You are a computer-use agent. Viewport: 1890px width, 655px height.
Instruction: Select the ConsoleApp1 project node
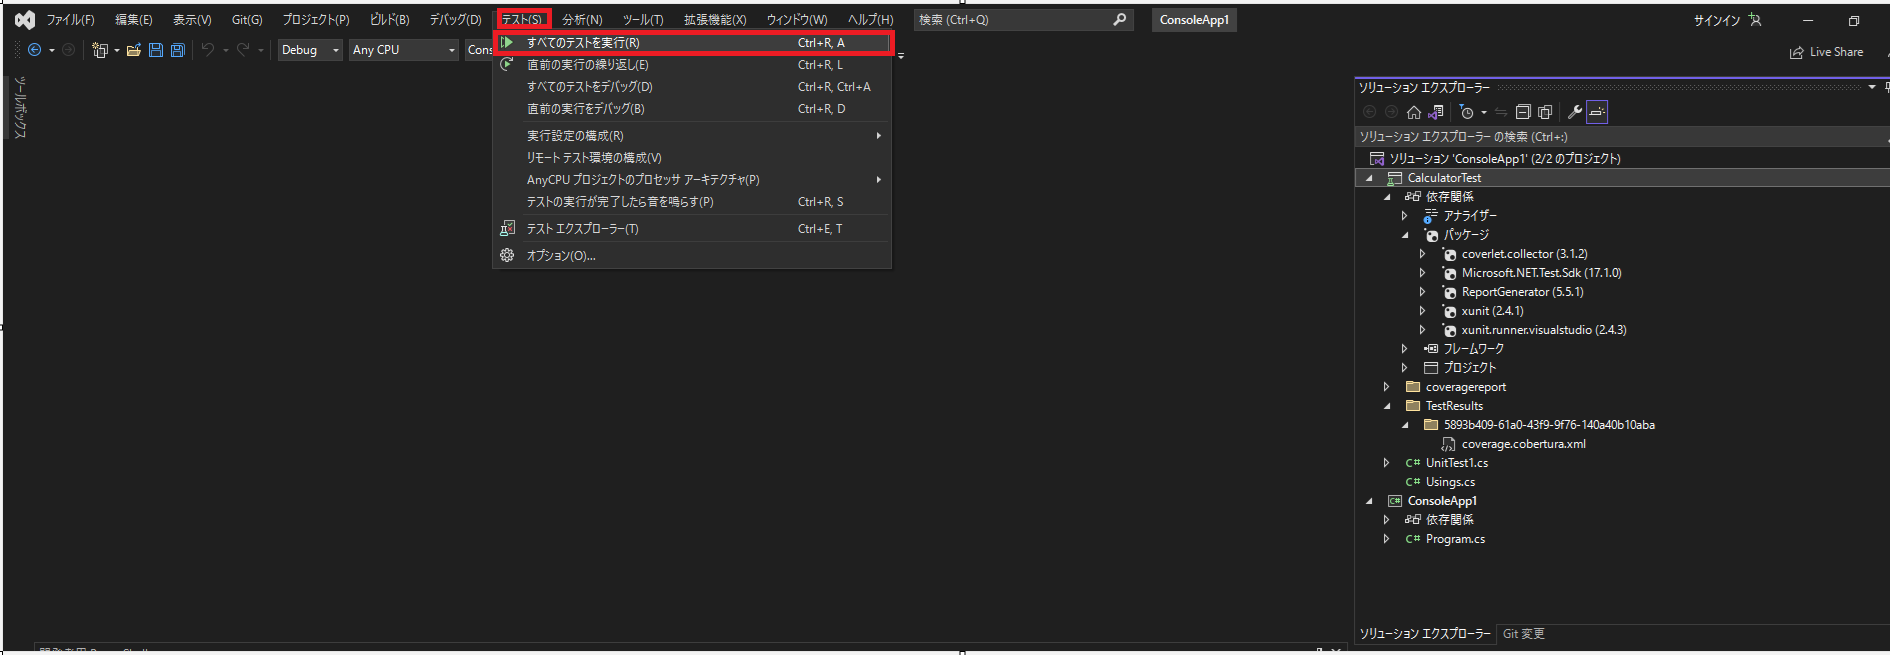coord(1442,501)
